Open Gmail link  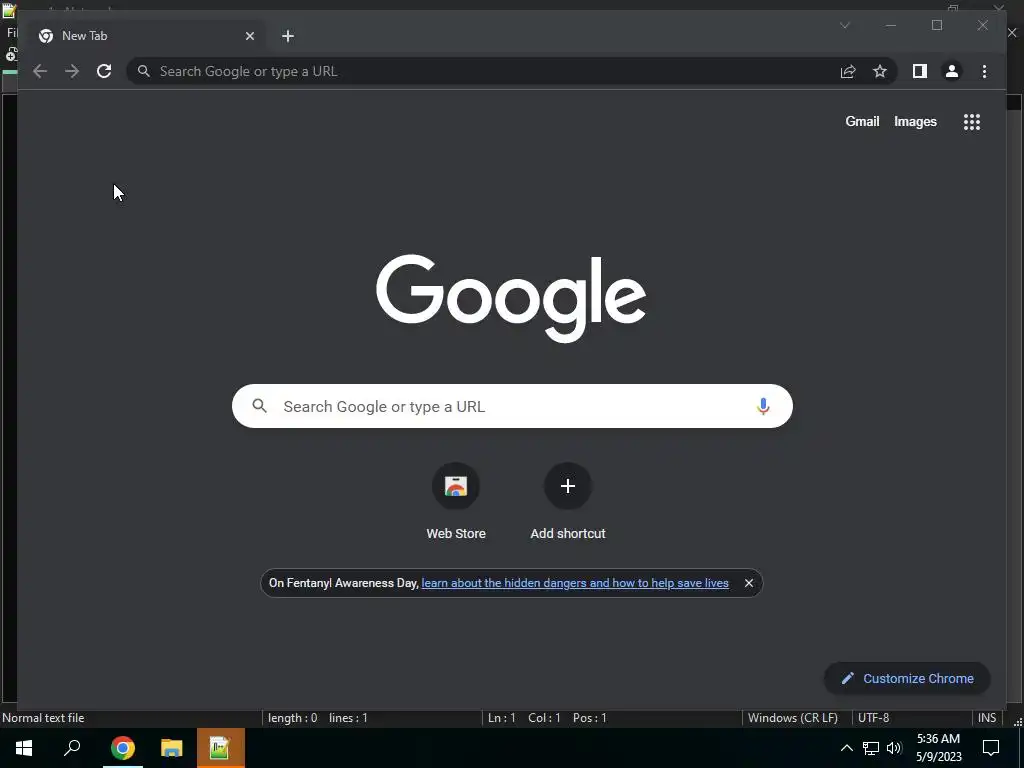pyautogui.click(x=862, y=121)
